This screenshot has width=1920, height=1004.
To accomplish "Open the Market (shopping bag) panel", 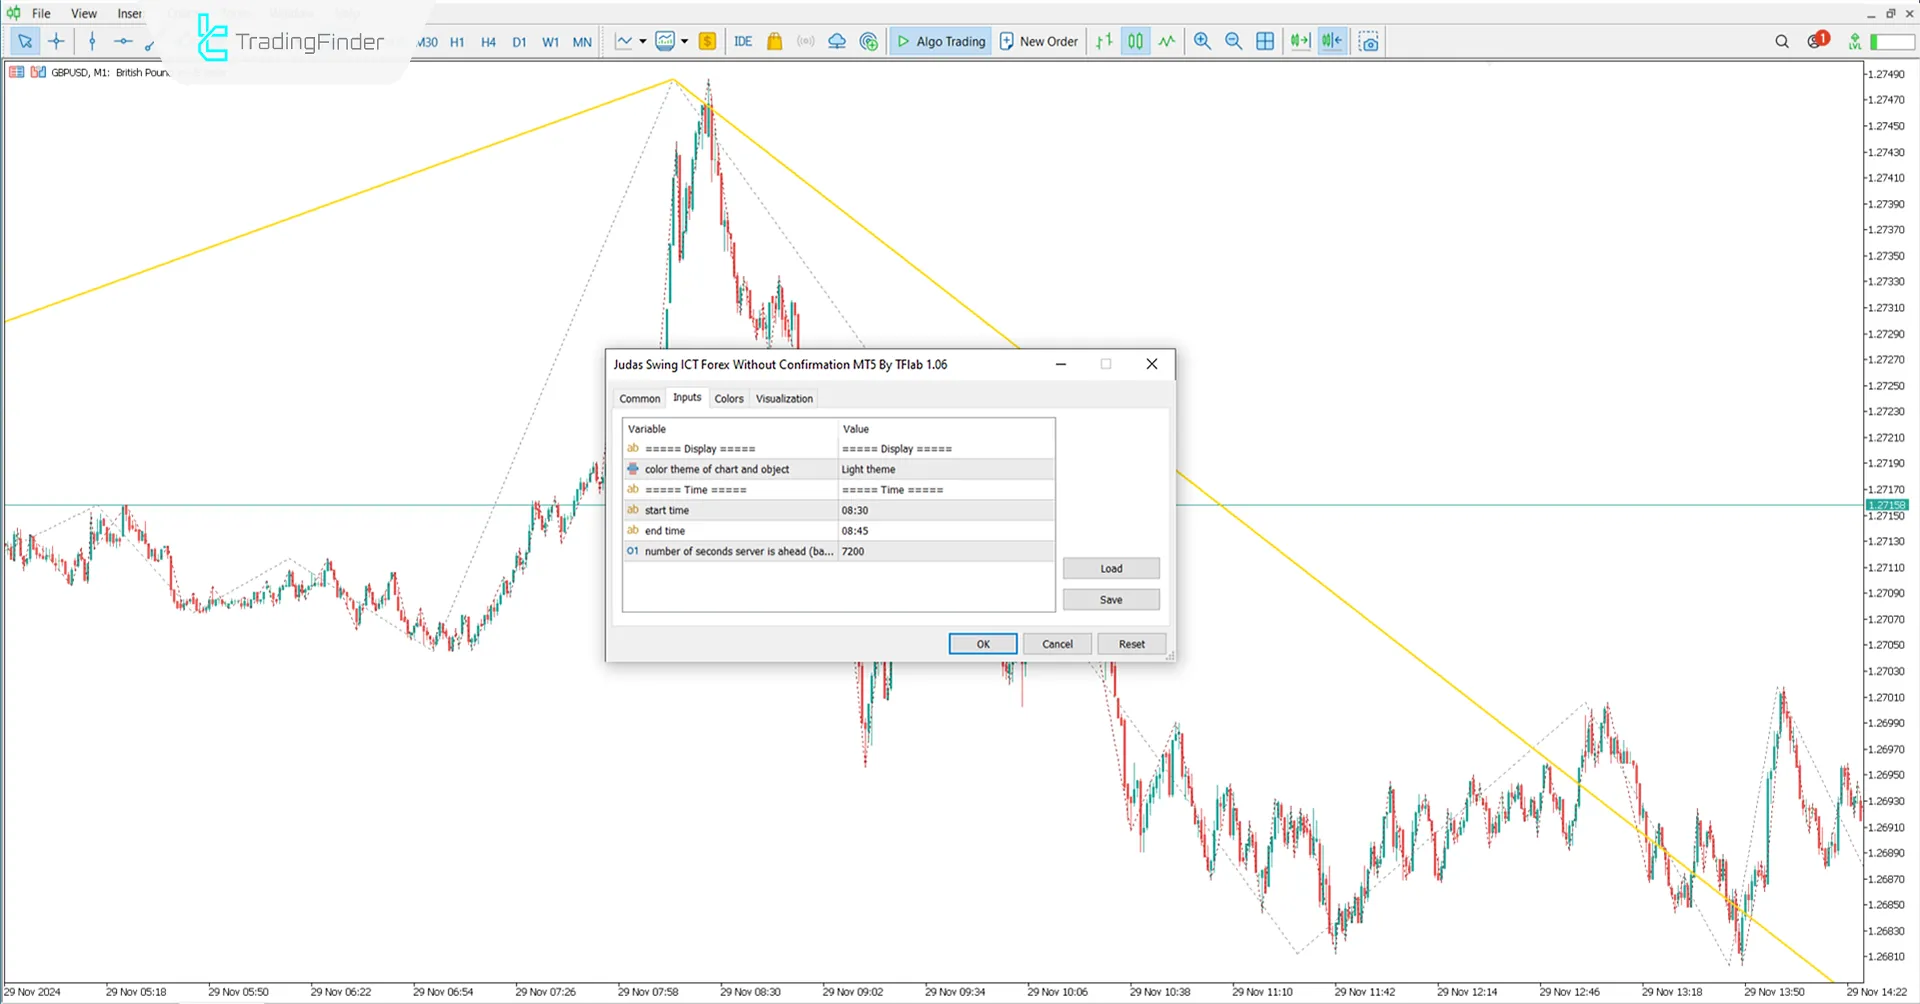I will pos(775,41).
